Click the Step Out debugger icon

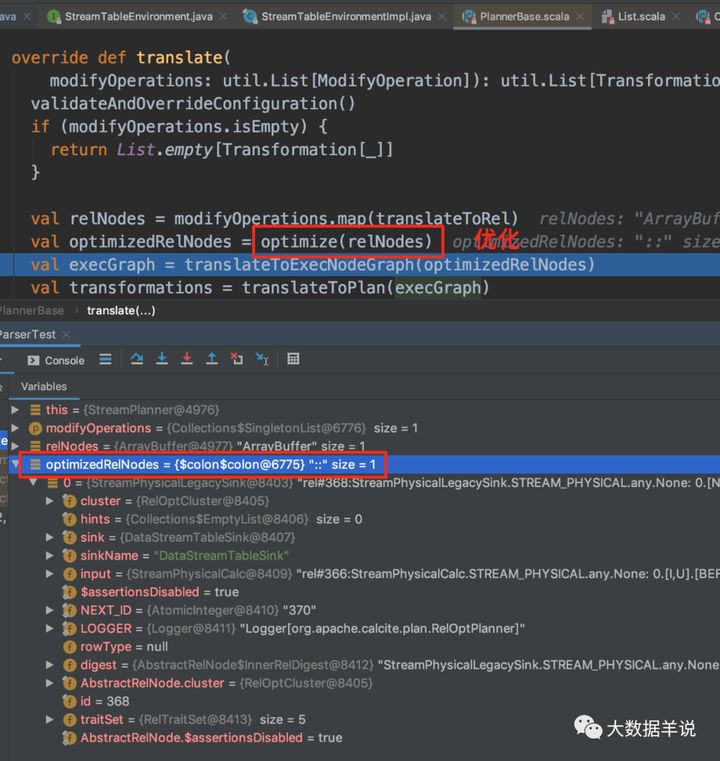tap(212, 359)
